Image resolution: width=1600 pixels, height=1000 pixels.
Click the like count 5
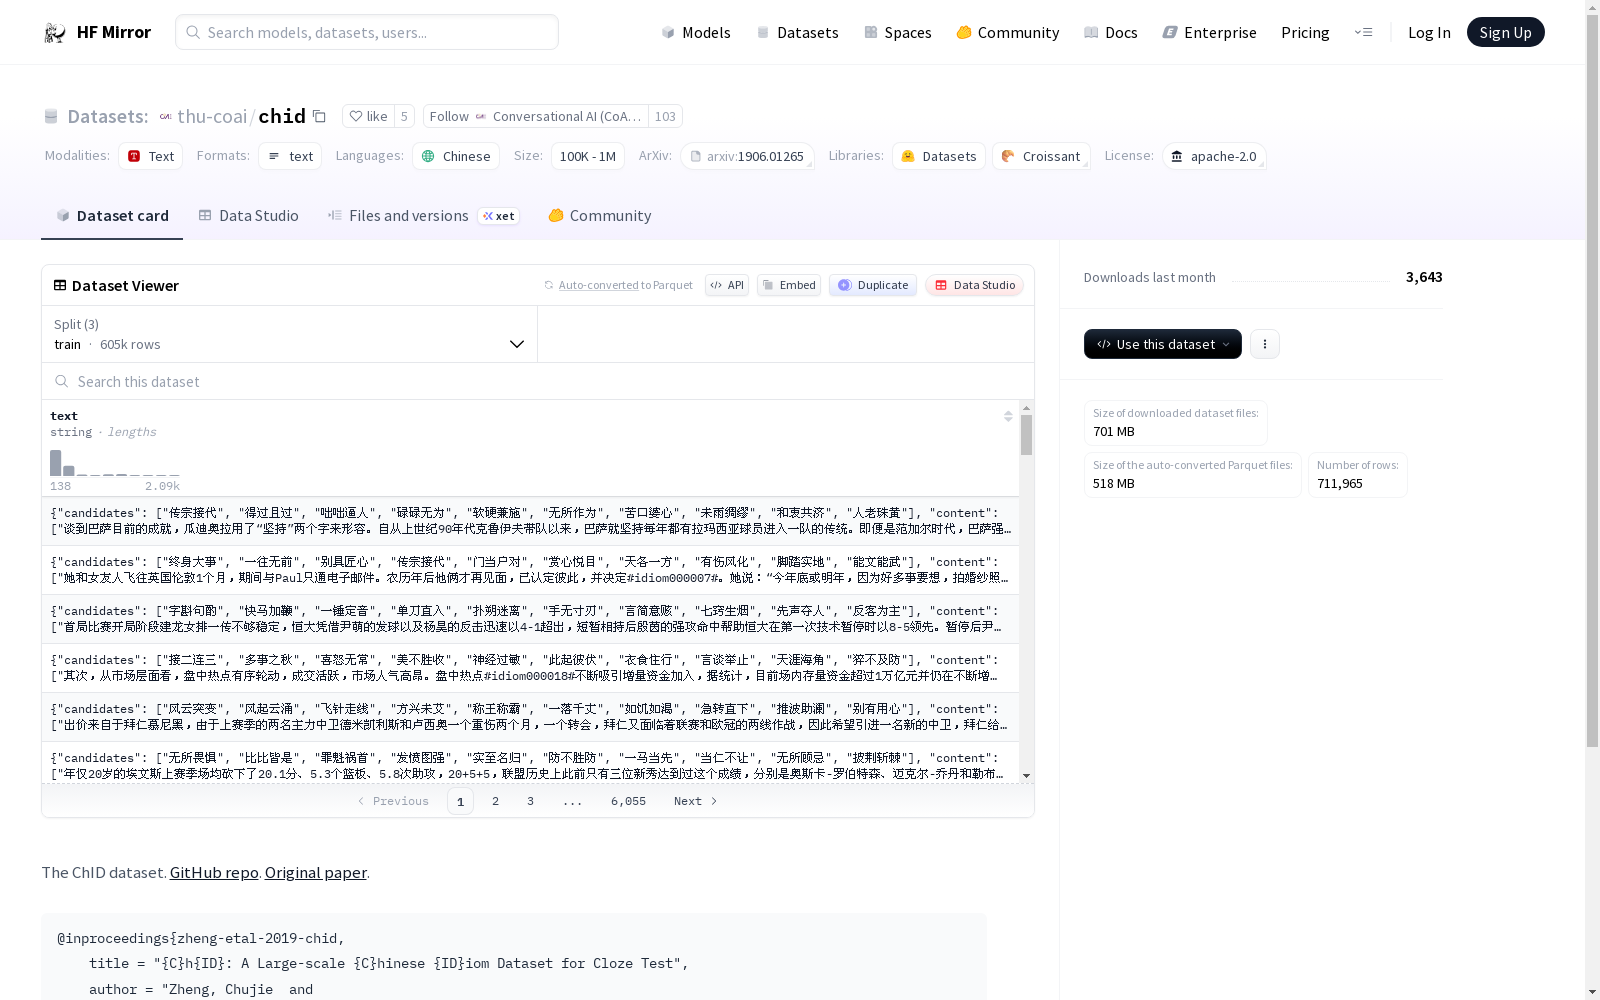[x=404, y=116]
